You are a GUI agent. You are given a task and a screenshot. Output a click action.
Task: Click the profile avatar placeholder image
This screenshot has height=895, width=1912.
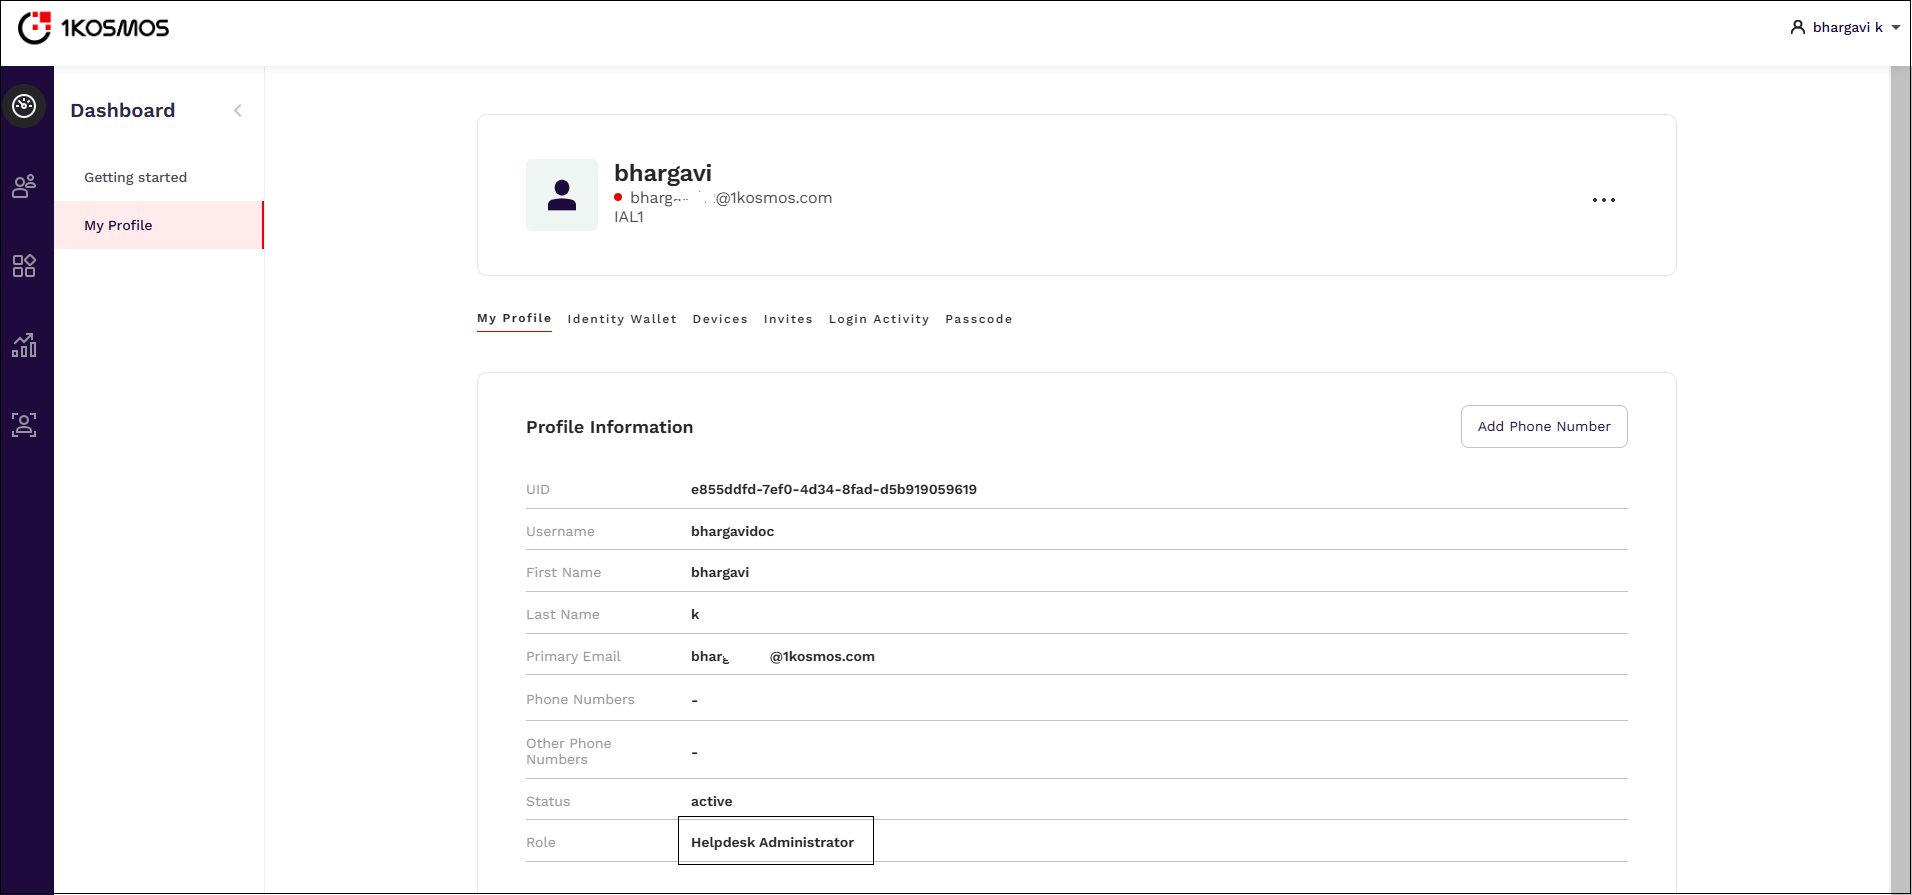coord(562,195)
